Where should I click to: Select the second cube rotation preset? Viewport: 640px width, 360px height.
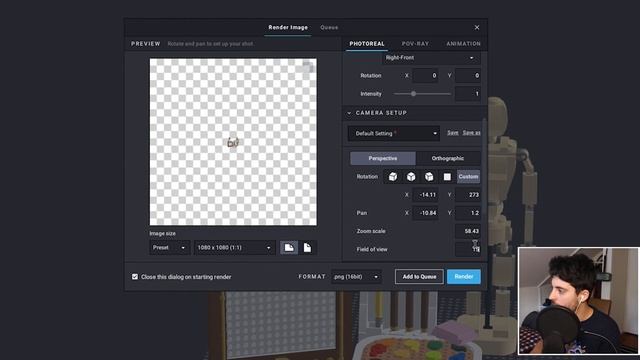411,177
